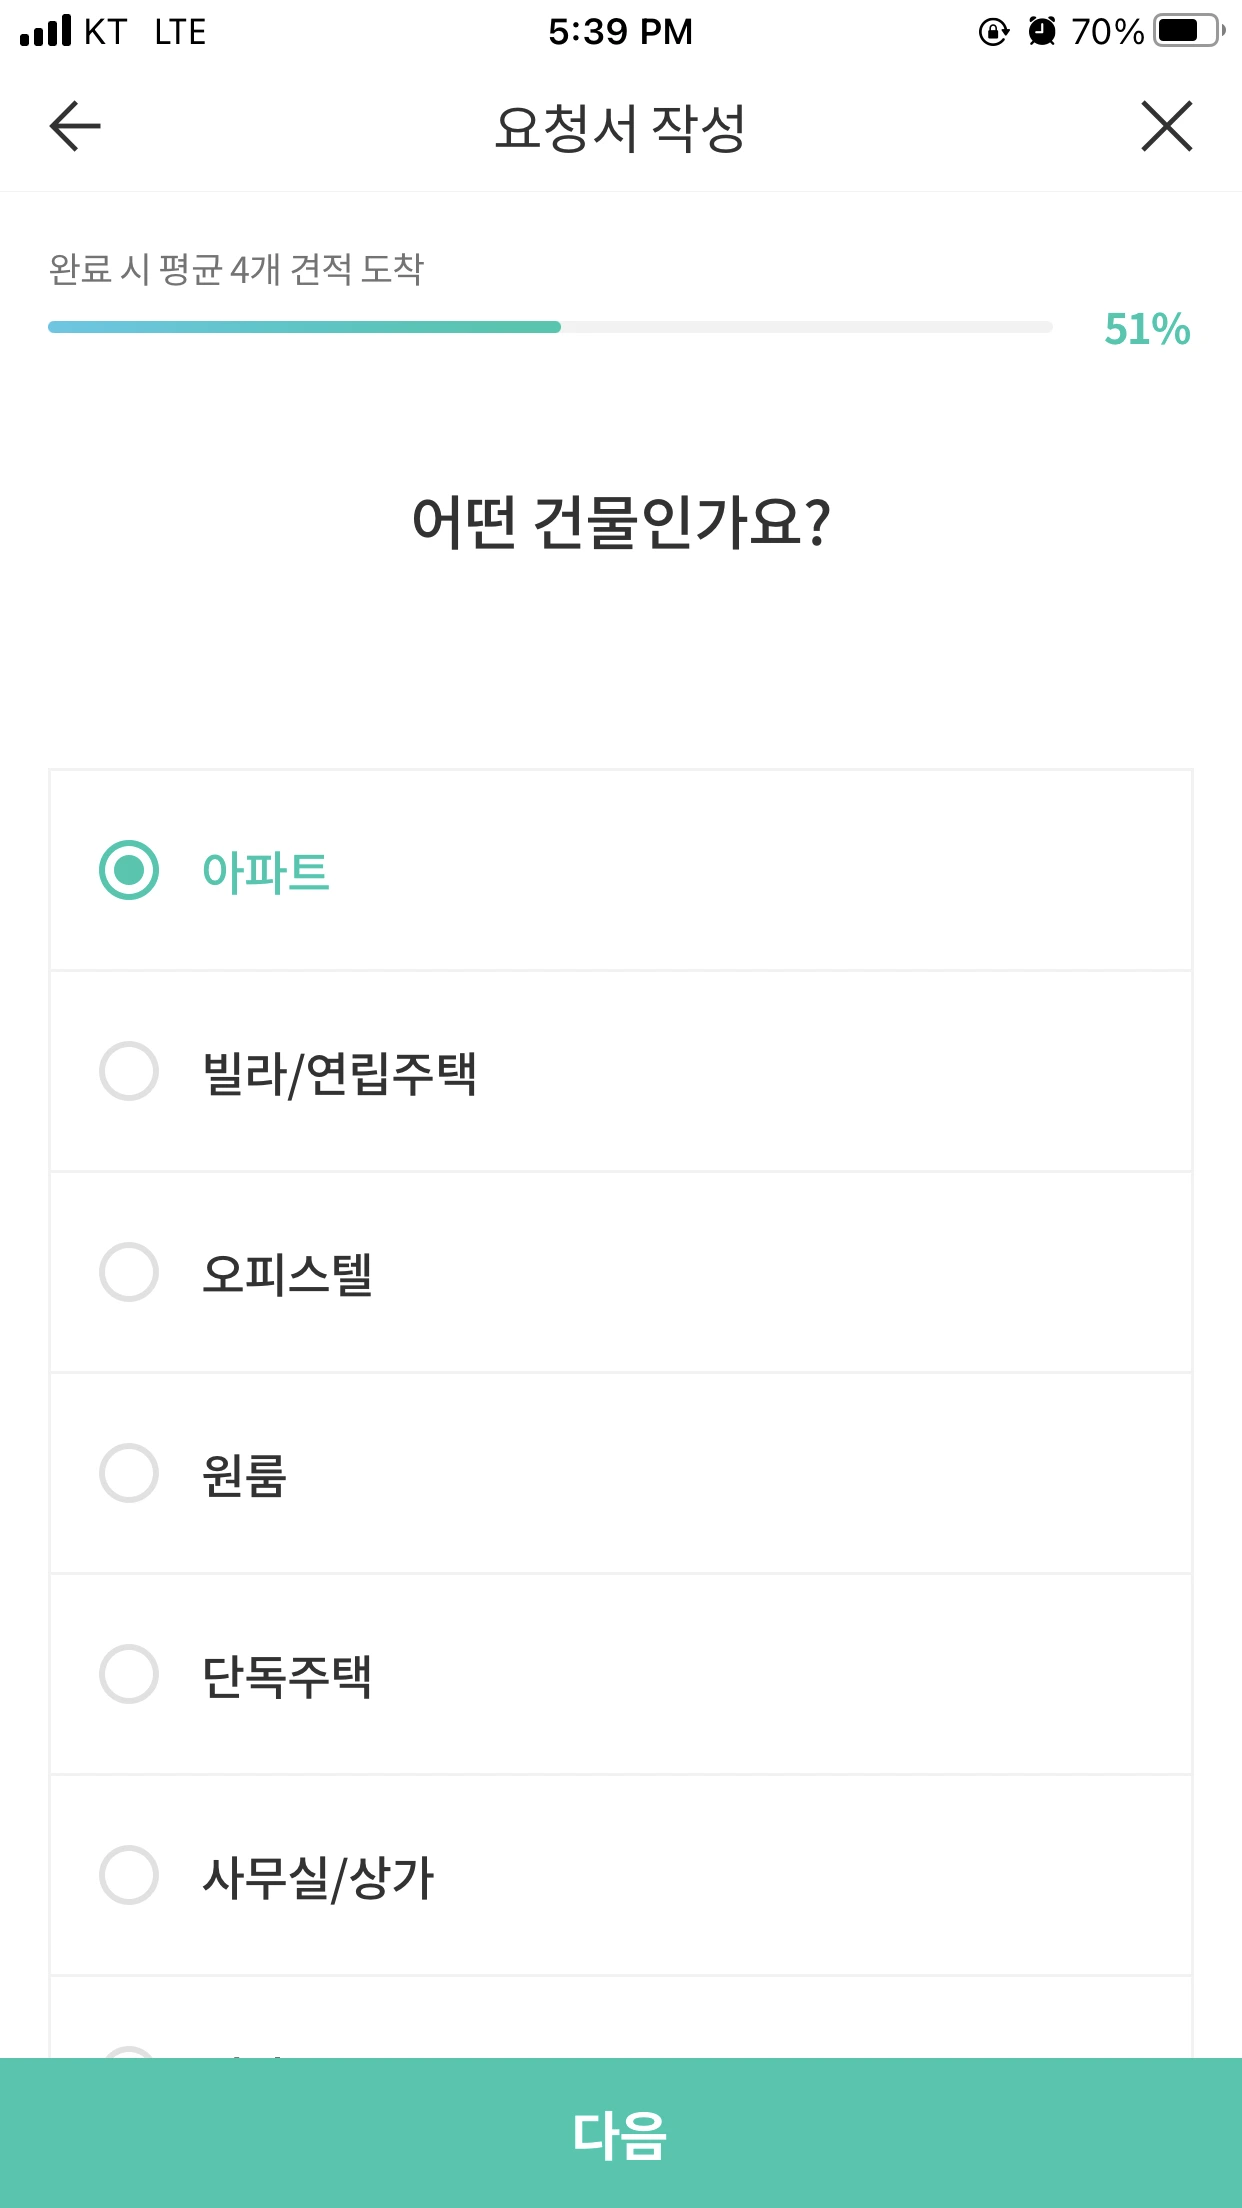The width and height of the screenshot is (1242, 2208).
Task: Select the 사무실/상가 radio button
Action: (x=129, y=1875)
